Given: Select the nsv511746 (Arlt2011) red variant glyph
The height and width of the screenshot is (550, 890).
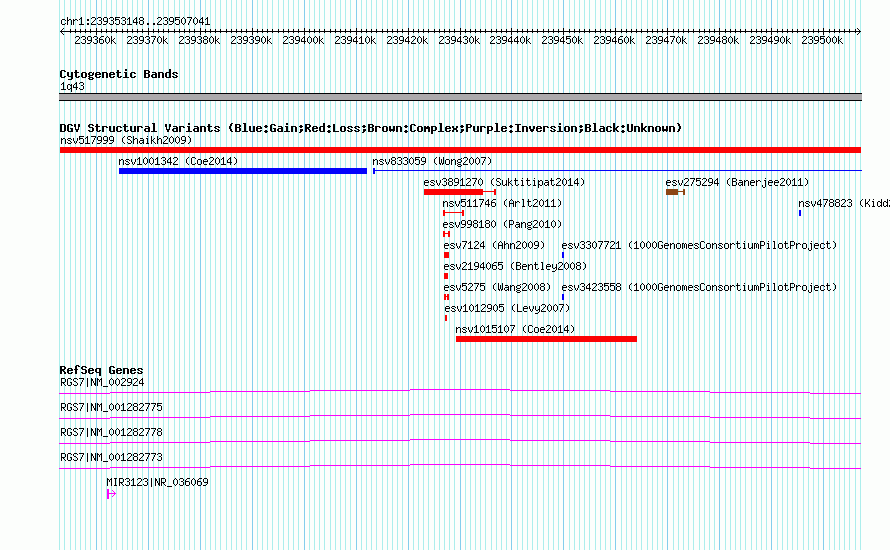Looking at the screenshot, I should [x=454, y=213].
